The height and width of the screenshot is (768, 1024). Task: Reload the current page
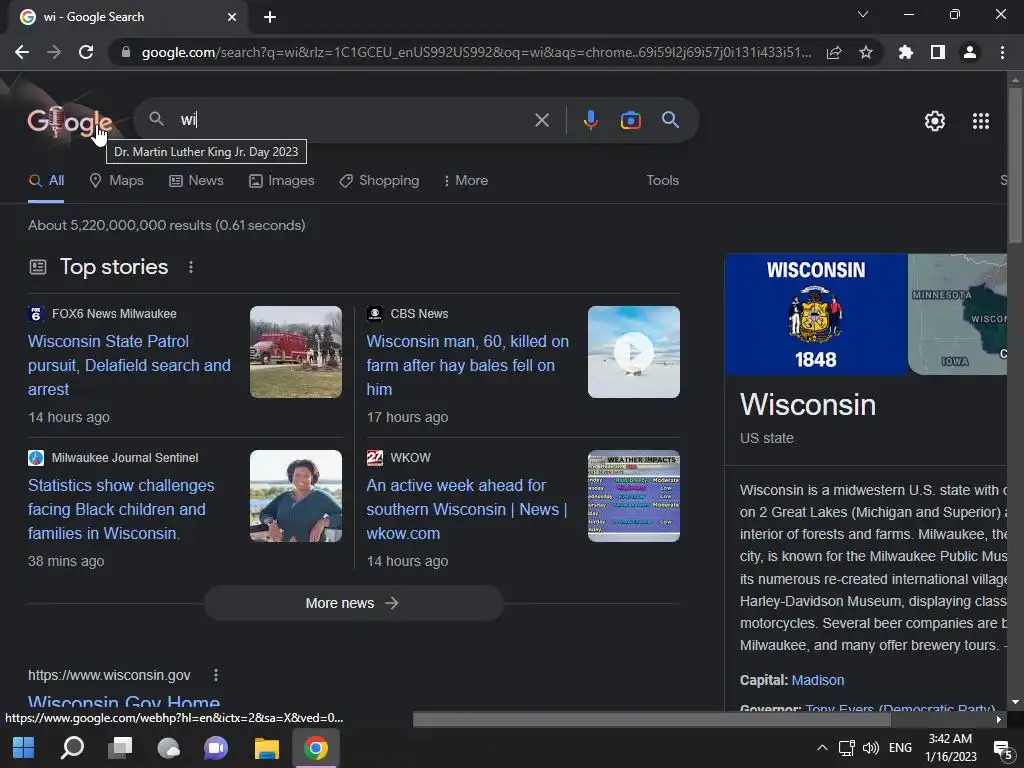[86, 52]
